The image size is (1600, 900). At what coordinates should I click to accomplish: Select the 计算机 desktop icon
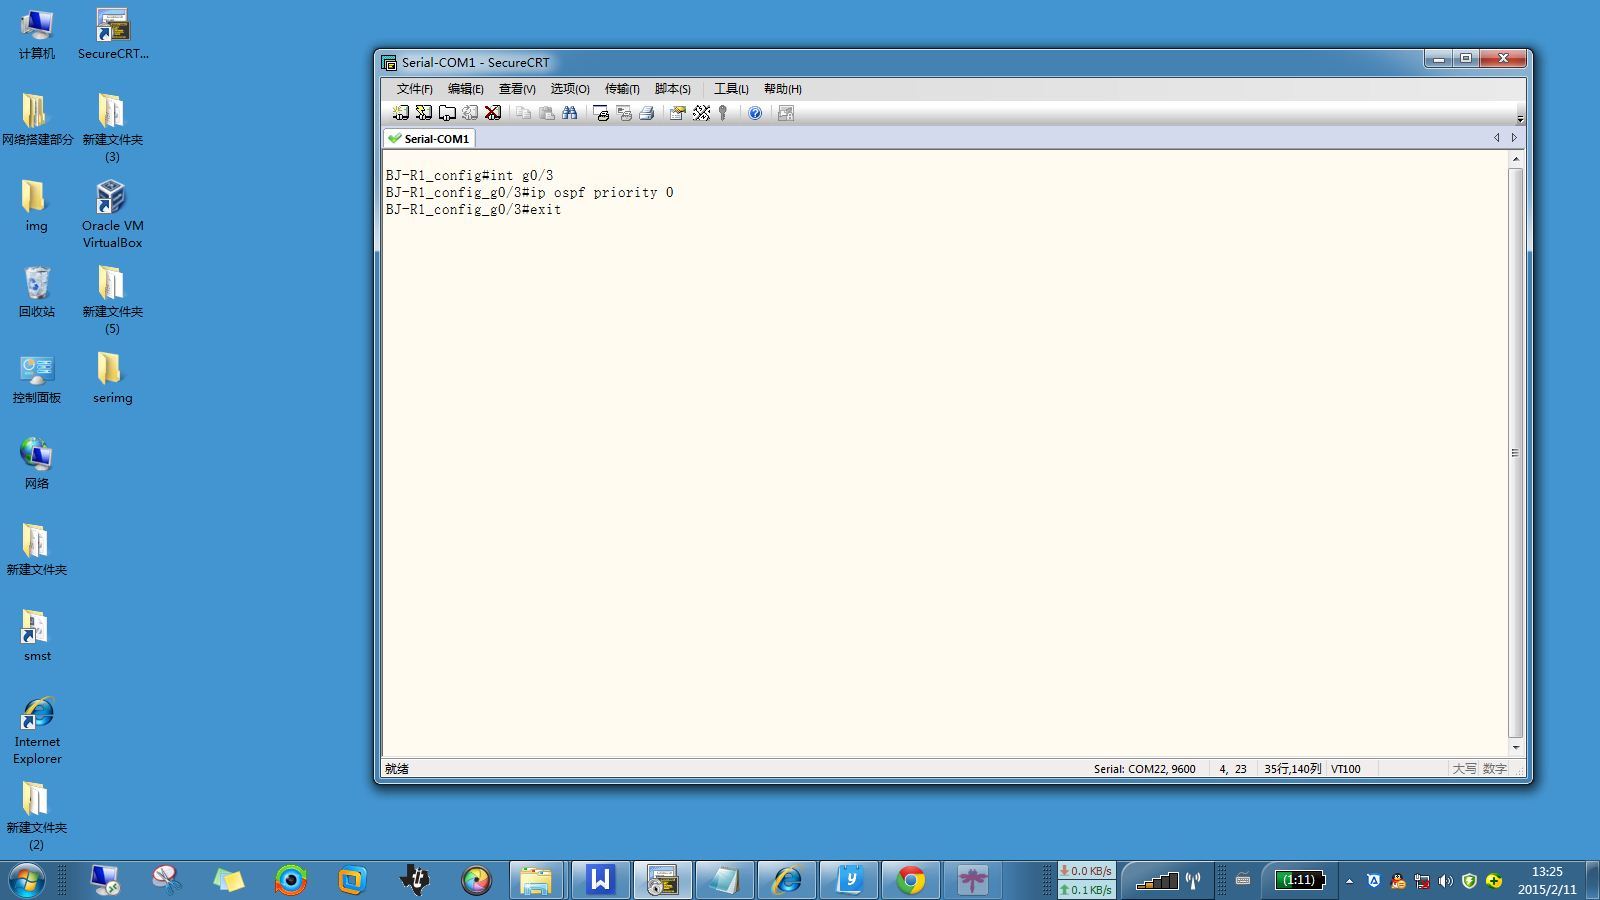37,35
